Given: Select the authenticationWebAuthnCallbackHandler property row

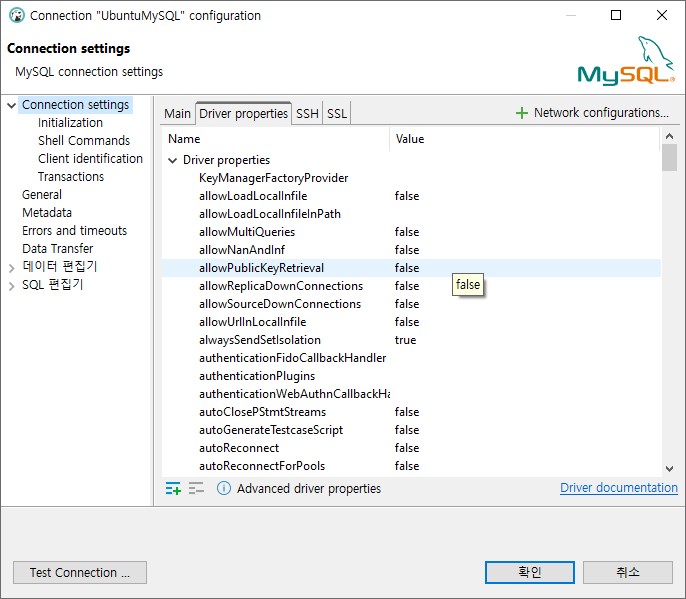Looking at the screenshot, I should (x=411, y=394).
